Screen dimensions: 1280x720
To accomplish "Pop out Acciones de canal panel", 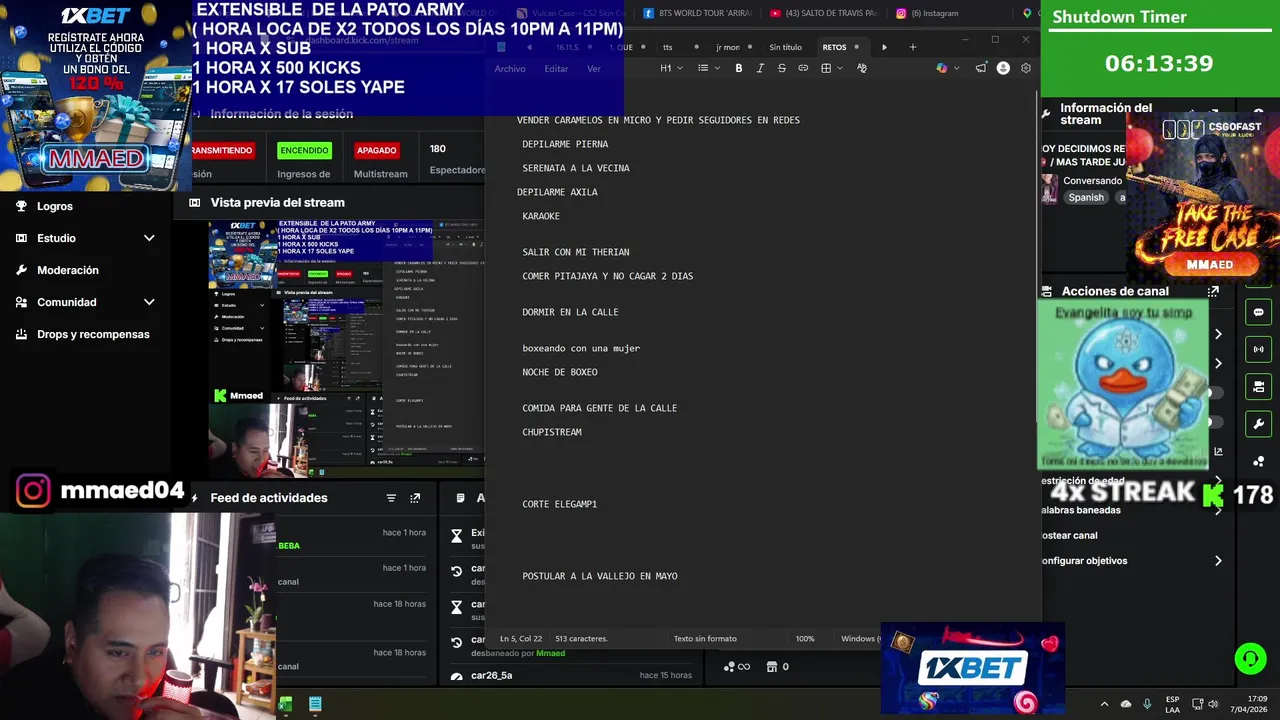I will pos(1213,292).
